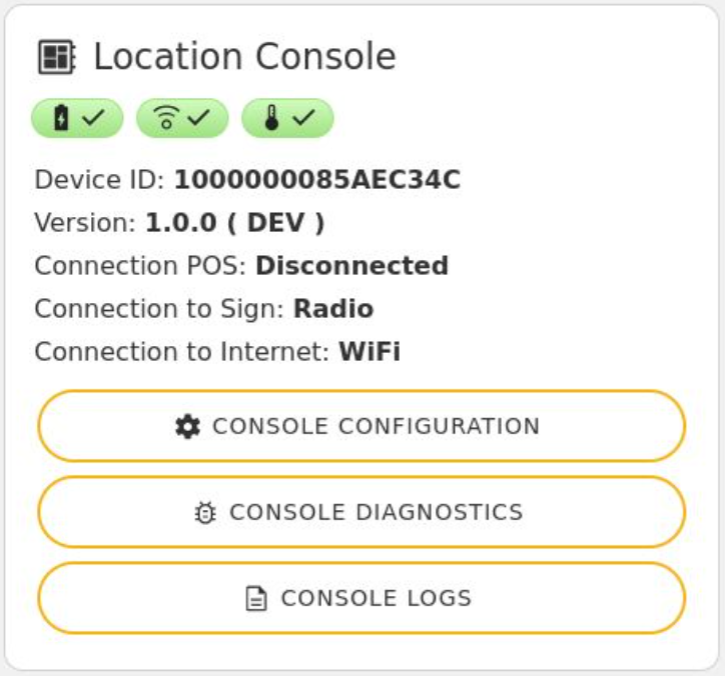The height and width of the screenshot is (676, 725).
Task: Click the WiFi signal status badge
Action: tap(182, 118)
